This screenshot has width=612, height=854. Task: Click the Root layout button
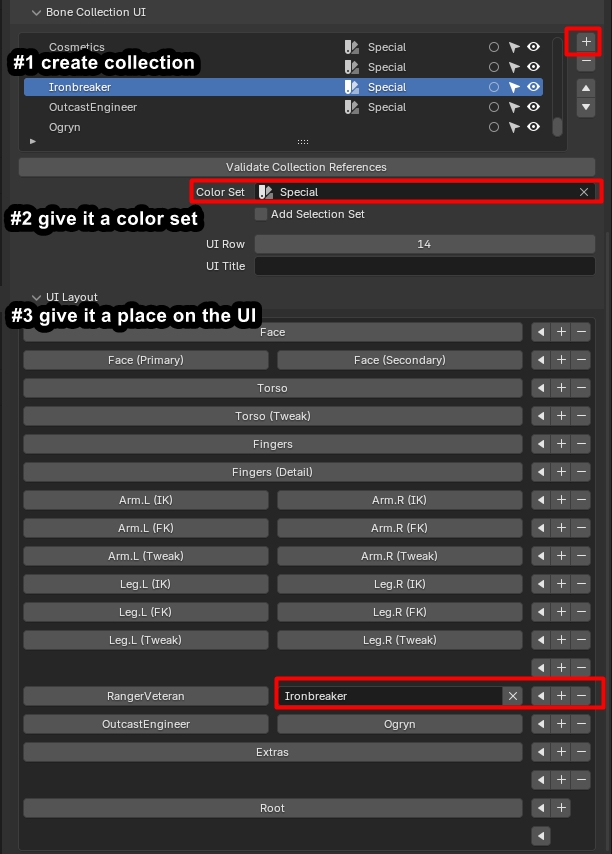[x=273, y=808]
